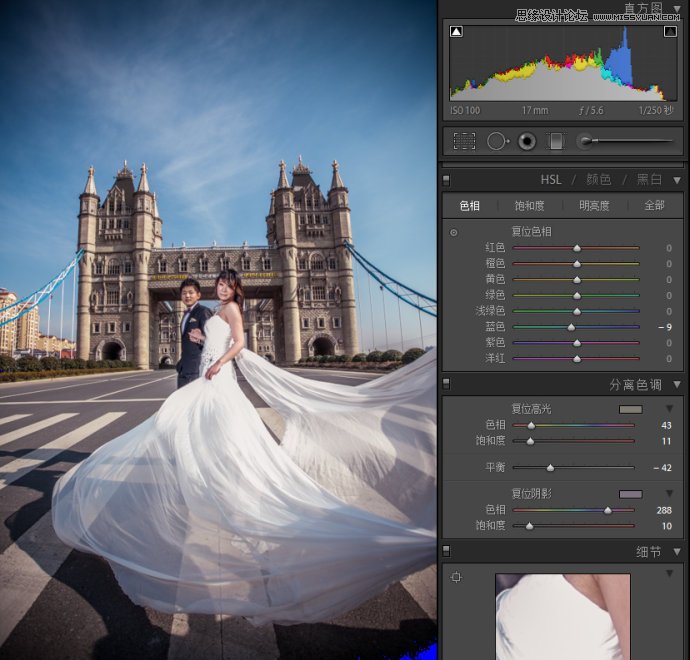Click 复位色相 to reset hue
This screenshot has width=690, height=660.
tap(530, 232)
